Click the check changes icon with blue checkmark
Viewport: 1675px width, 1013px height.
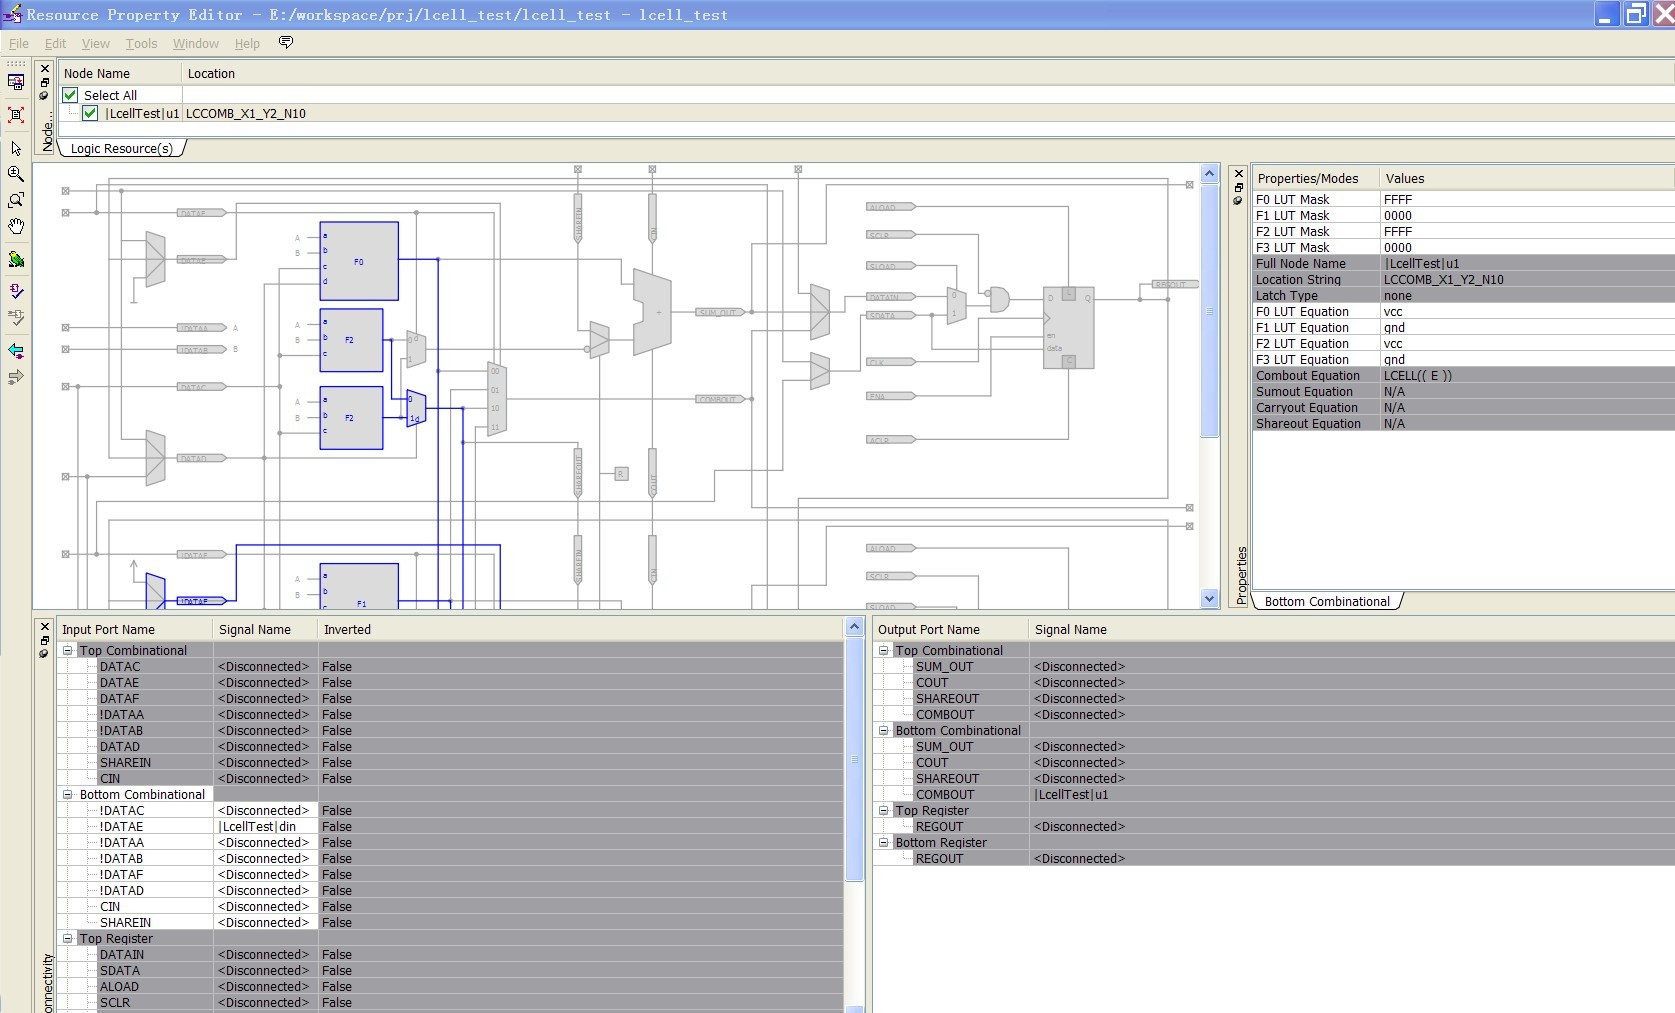tap(16, 291)
